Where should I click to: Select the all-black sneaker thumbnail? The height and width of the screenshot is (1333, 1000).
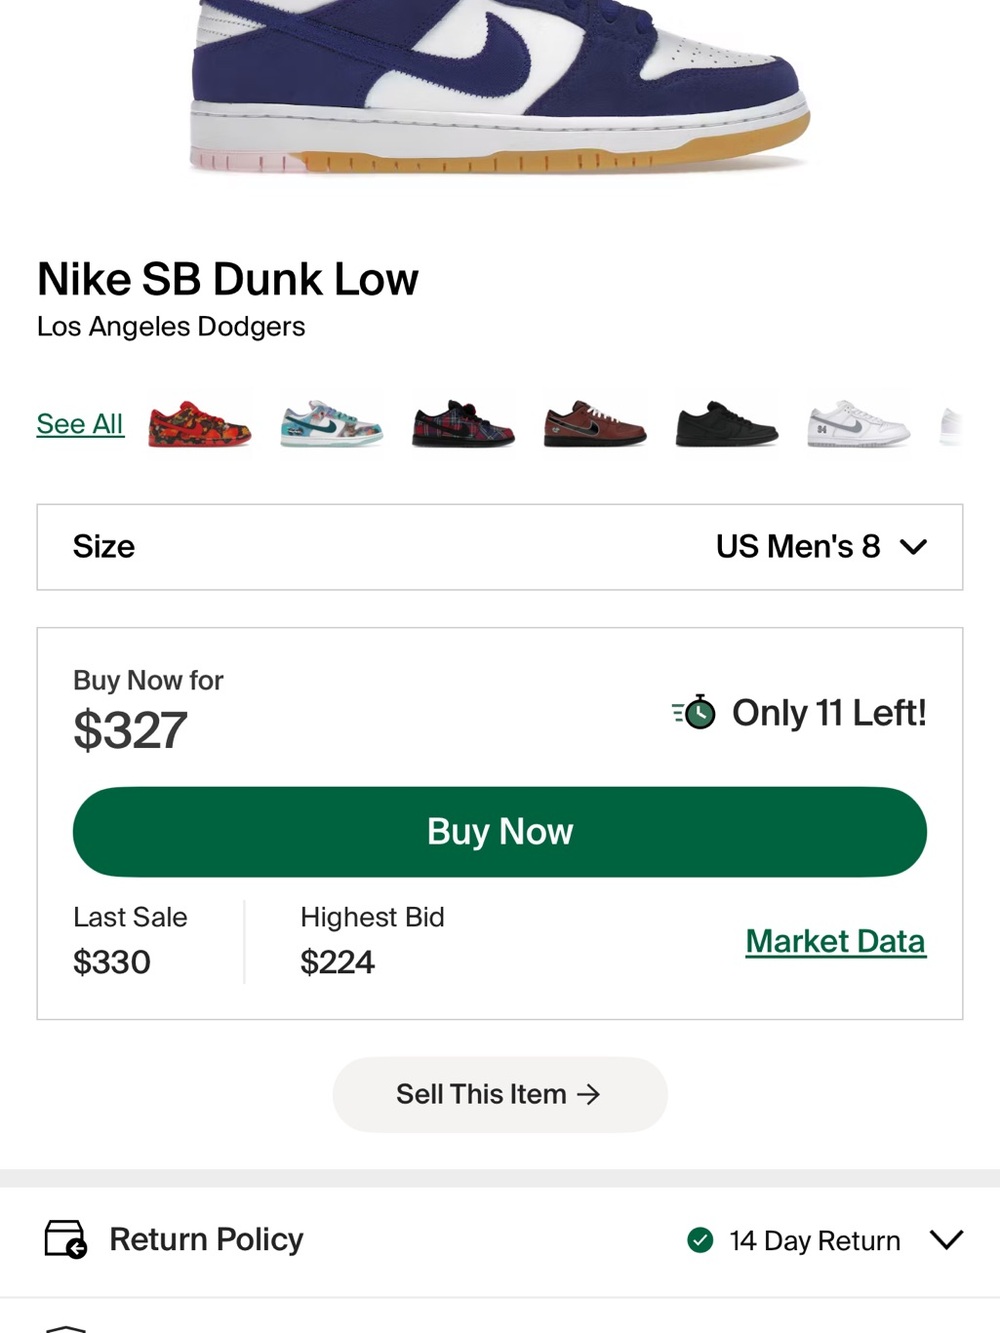(727, 424)
